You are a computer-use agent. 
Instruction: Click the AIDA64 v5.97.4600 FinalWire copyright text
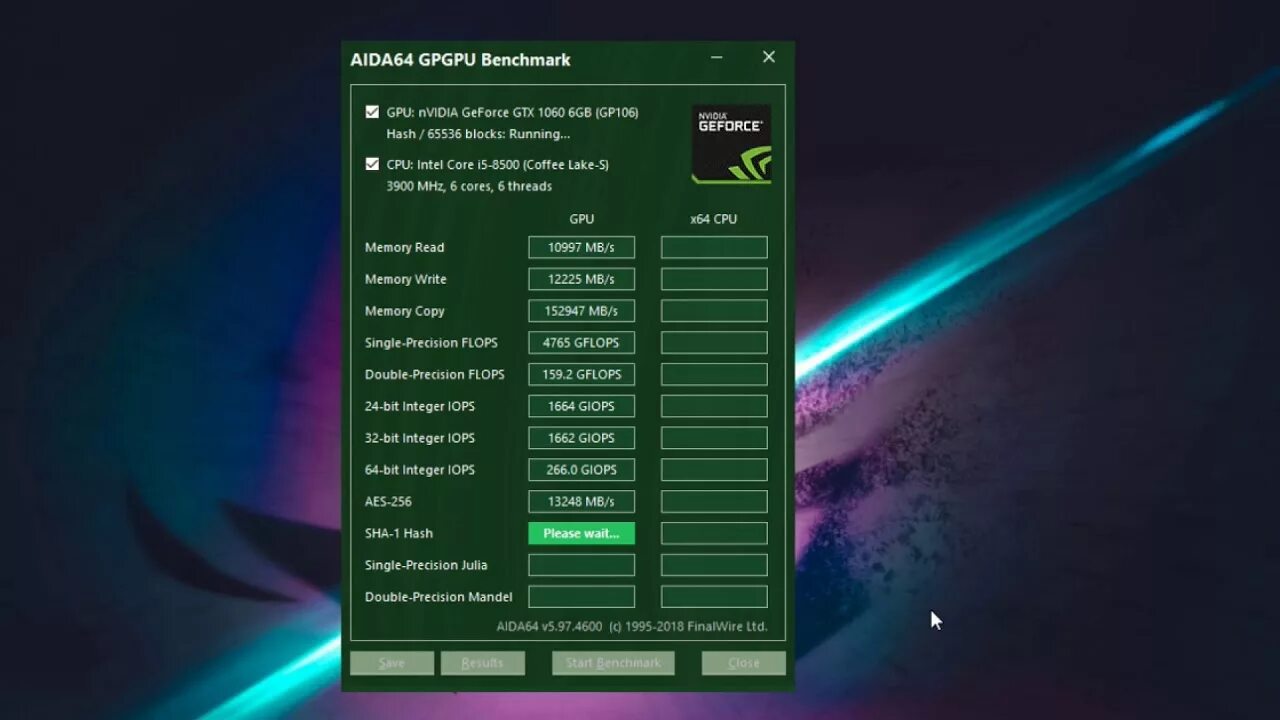click(632, 627)
